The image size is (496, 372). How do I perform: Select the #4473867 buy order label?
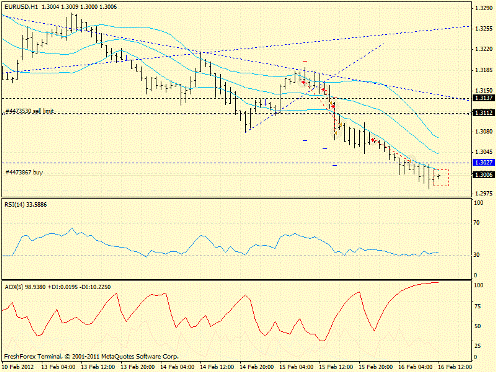pyautogui.click(x=24, y=172)
